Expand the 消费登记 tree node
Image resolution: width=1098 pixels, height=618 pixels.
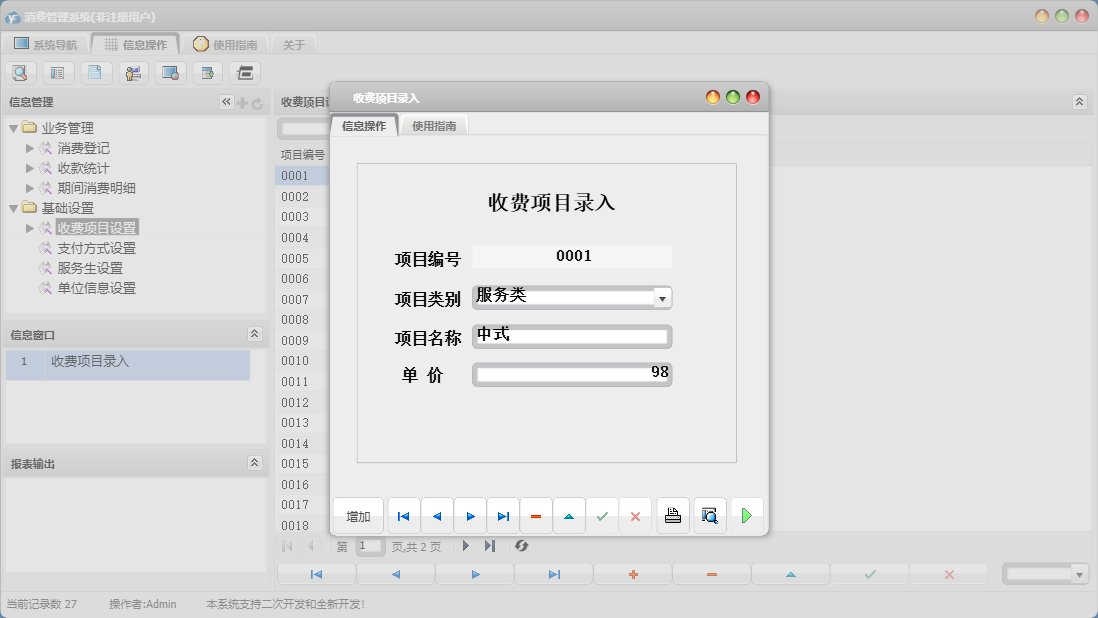tap(28, 147)
